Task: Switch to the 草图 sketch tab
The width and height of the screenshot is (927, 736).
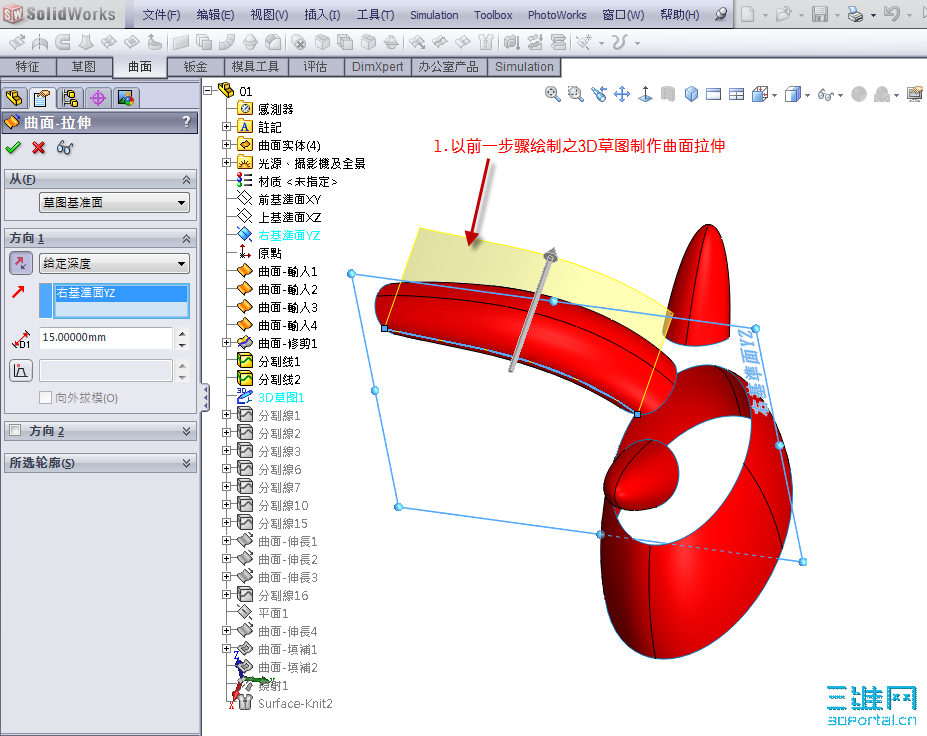Action: (83, 67)
